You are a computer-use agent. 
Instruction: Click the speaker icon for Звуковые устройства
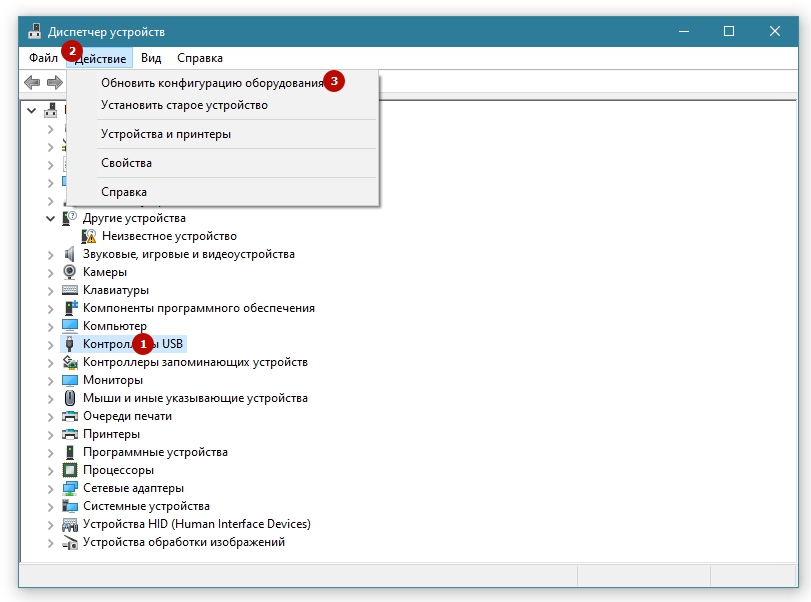pyautogui.click(x=69, y=254)
